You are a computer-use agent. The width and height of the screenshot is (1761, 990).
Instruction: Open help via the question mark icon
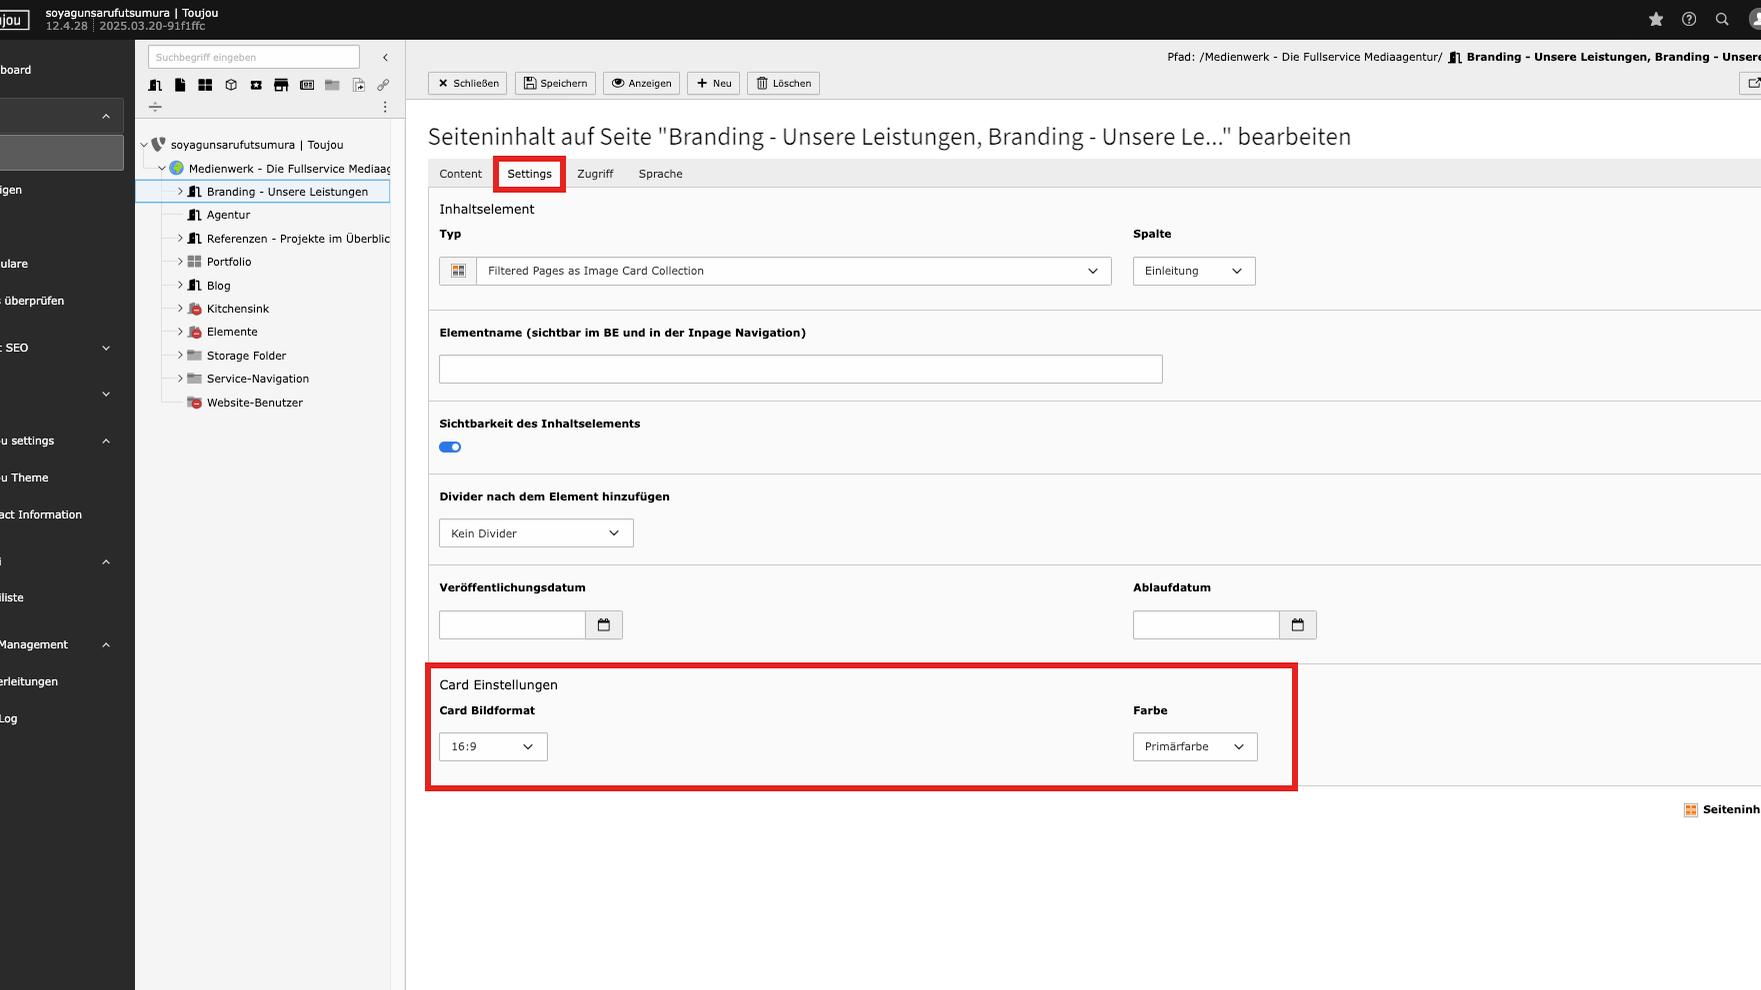1689,19
